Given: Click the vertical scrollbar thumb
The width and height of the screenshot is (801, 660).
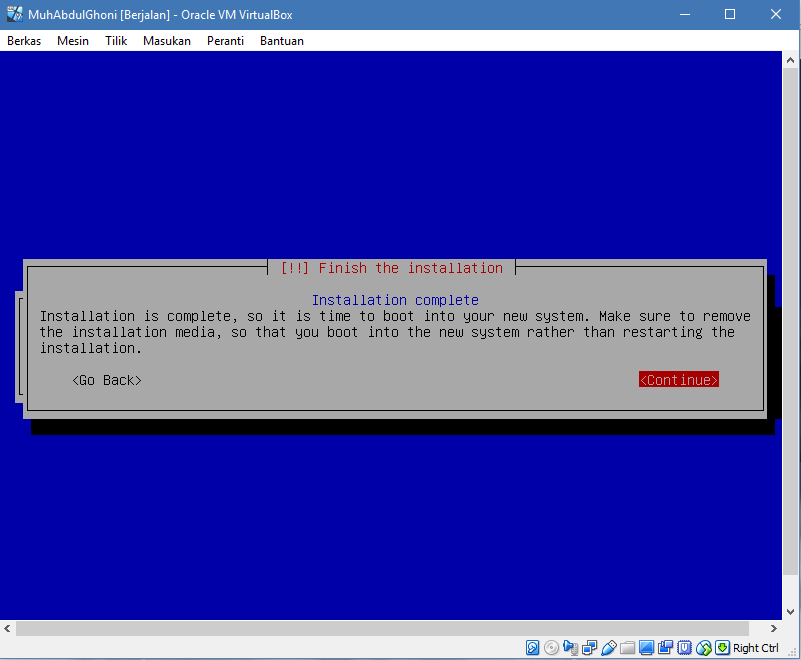Looking at the screenshot, I should click(x=790, y=321).
